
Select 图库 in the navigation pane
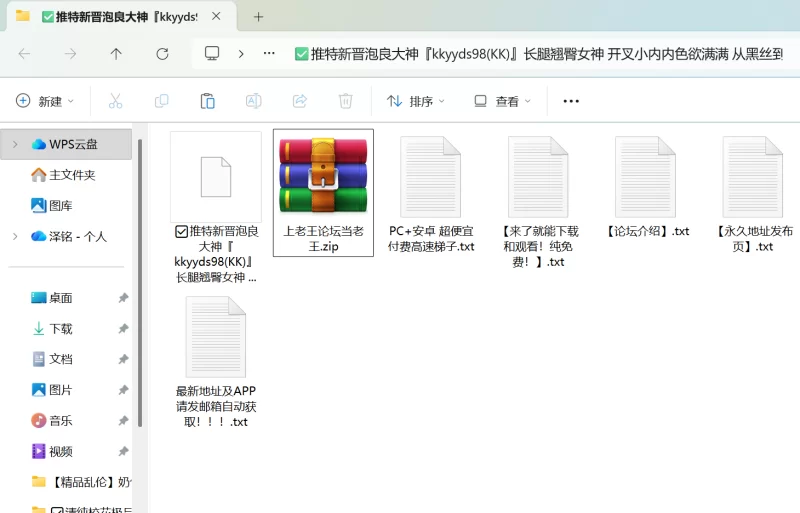pyautogui.click(x=60, y=205)
